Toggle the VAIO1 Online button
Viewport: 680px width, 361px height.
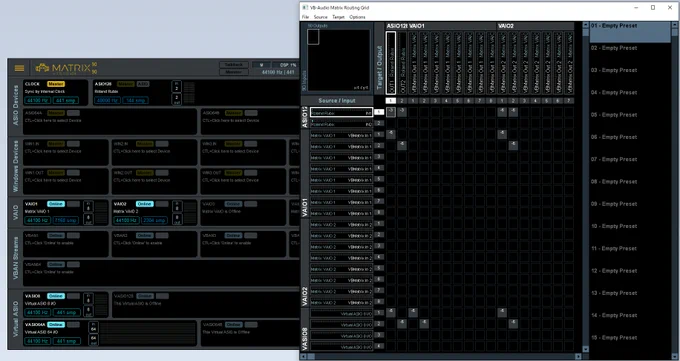point(56,204)
